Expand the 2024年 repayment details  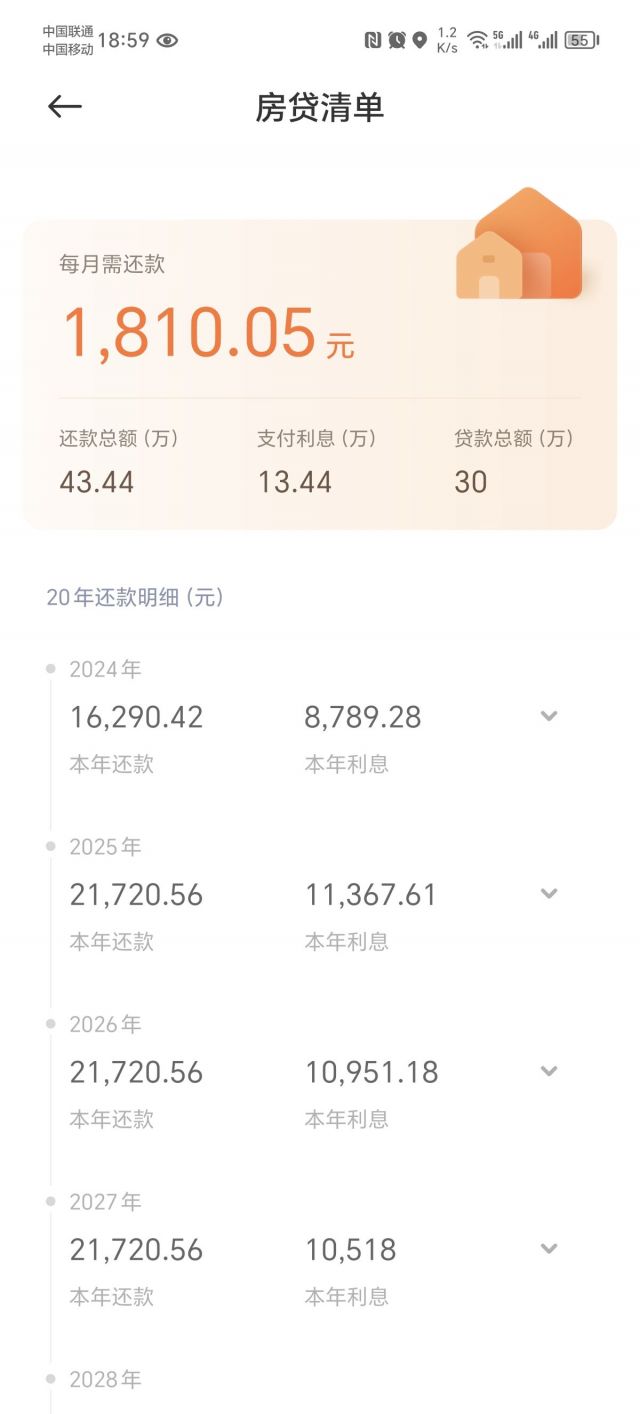coord(548,716)
